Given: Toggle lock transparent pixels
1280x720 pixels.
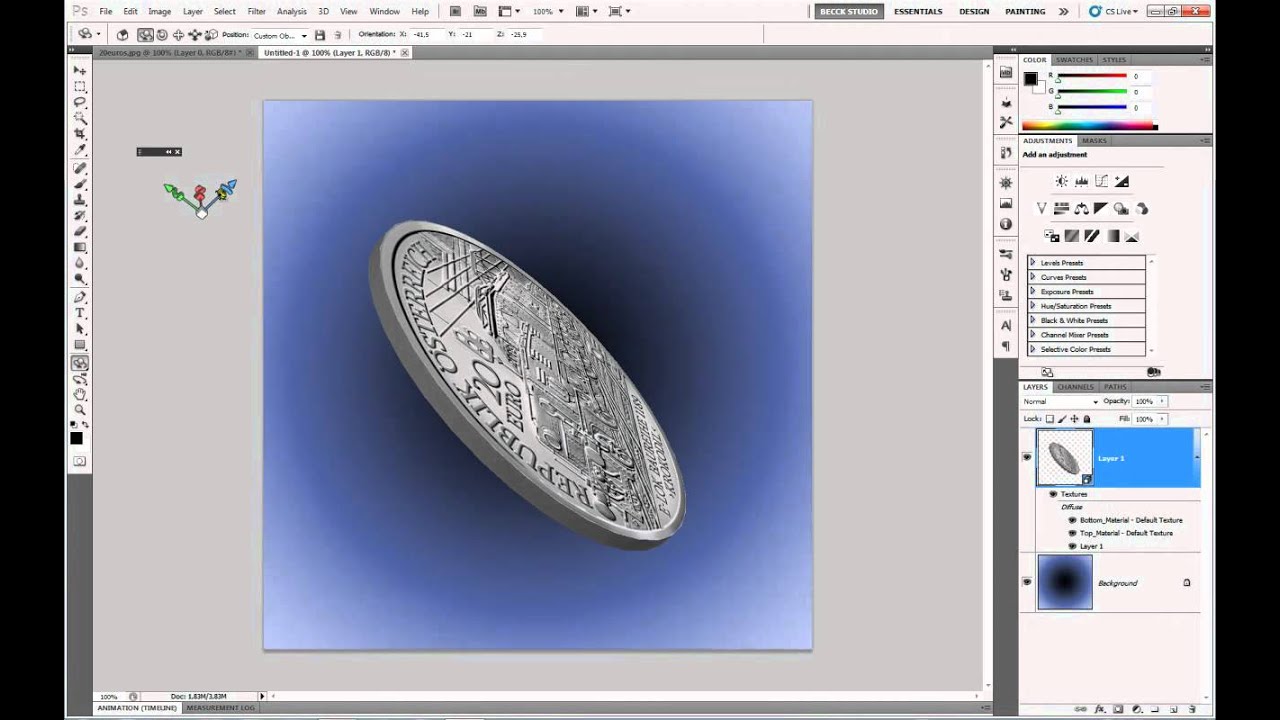Looking at the screenshot, I should click(1050, 419).
